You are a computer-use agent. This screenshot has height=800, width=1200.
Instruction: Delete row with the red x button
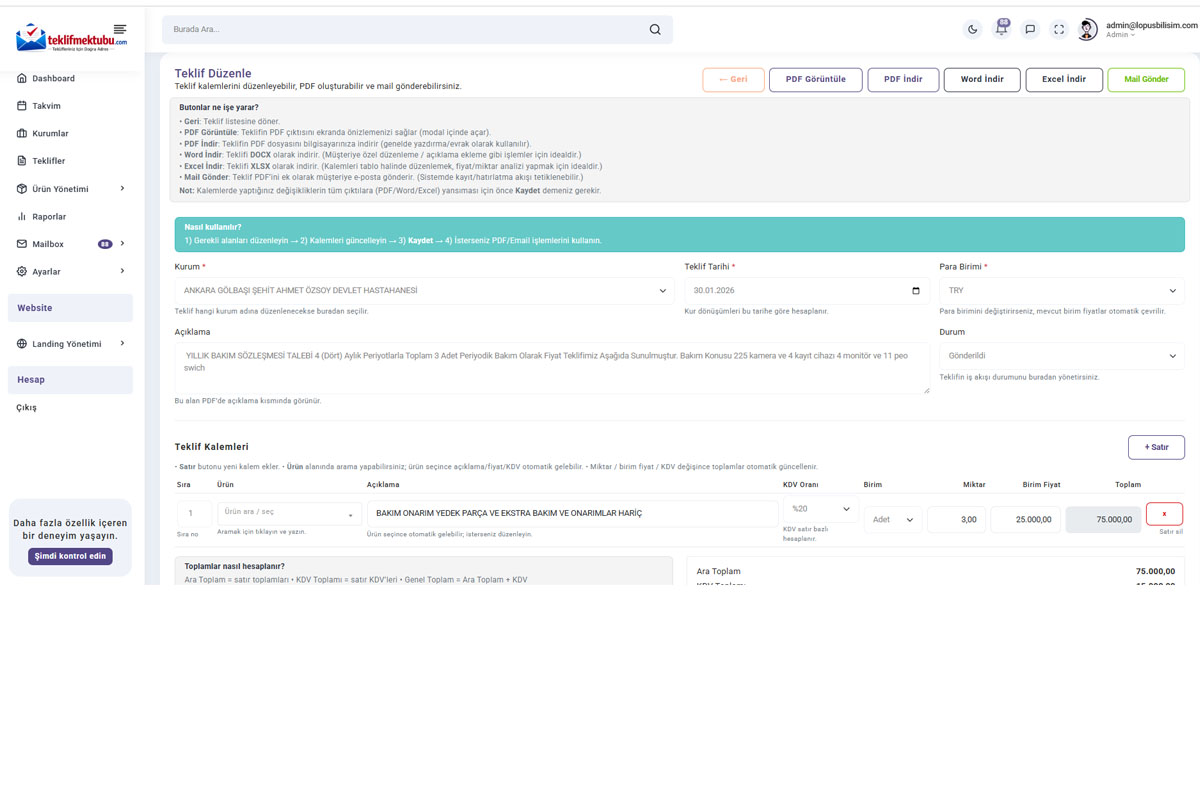tap(1164, 514)
